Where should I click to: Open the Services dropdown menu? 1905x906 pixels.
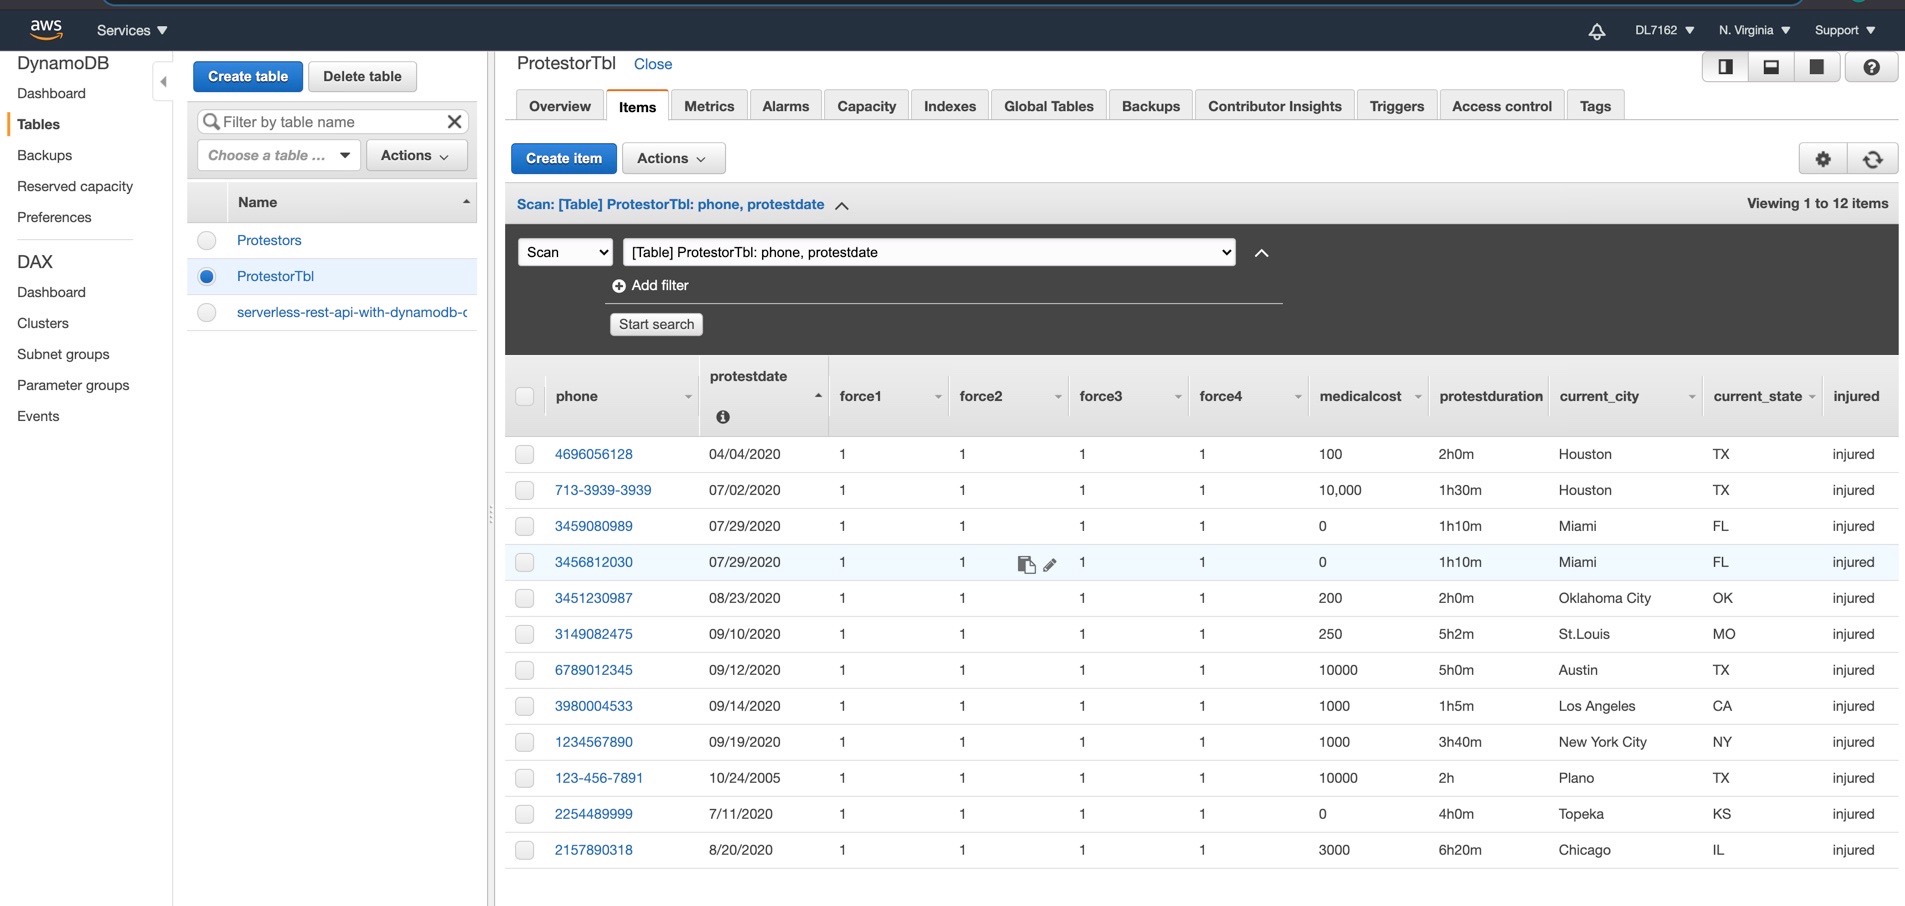click(x=132, y=30)
